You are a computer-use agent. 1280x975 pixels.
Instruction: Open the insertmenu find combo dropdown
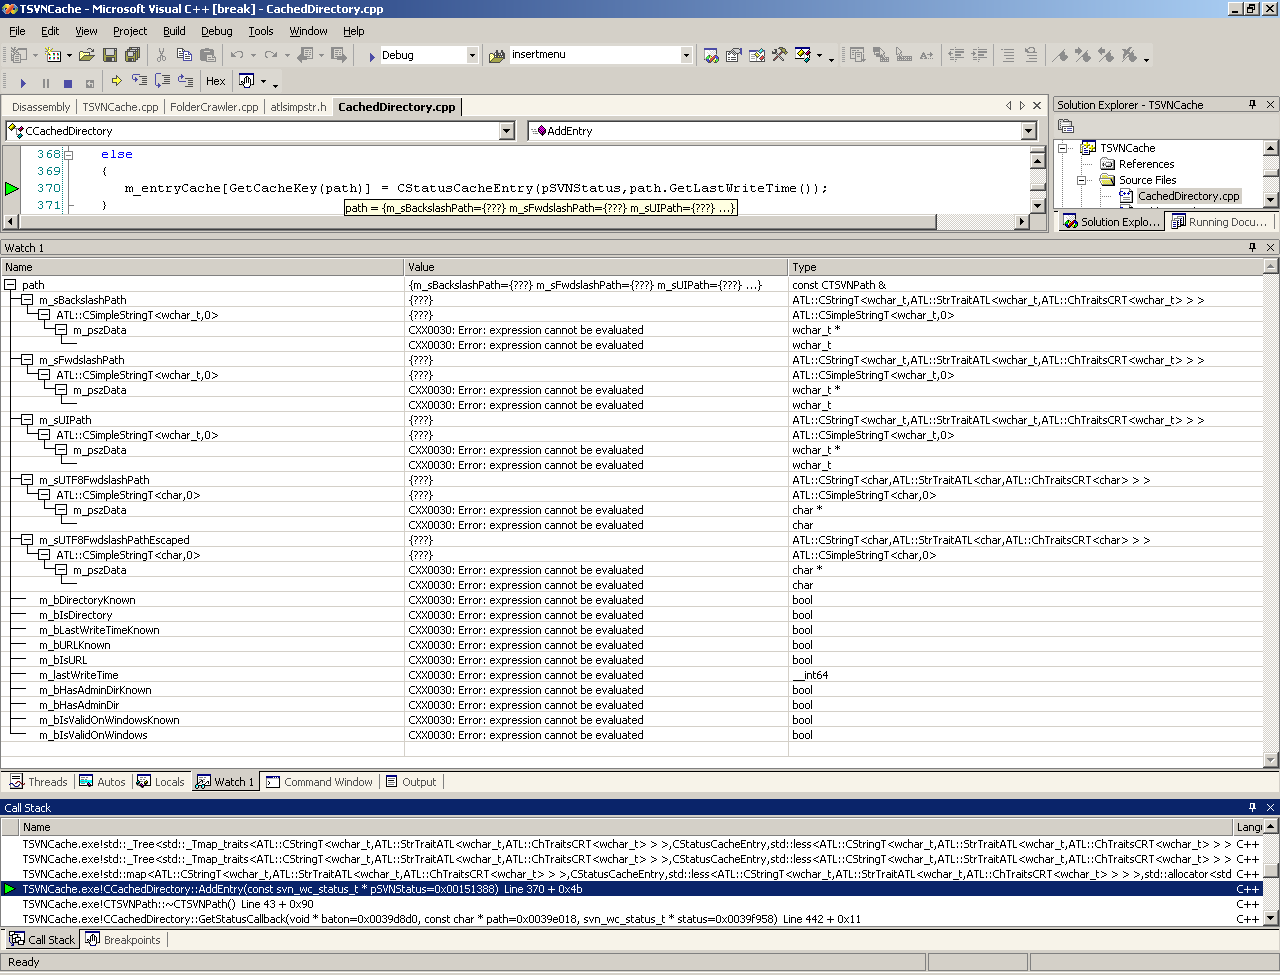tap(686, 55)
